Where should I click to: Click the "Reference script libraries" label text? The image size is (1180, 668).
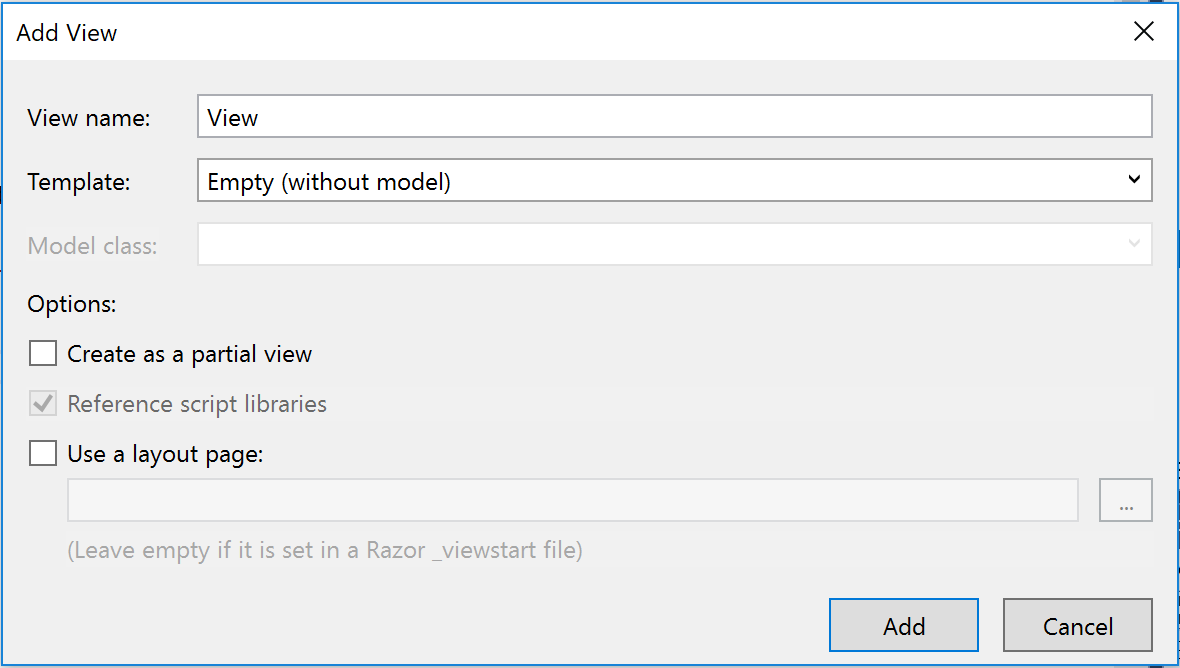(197, 404)
